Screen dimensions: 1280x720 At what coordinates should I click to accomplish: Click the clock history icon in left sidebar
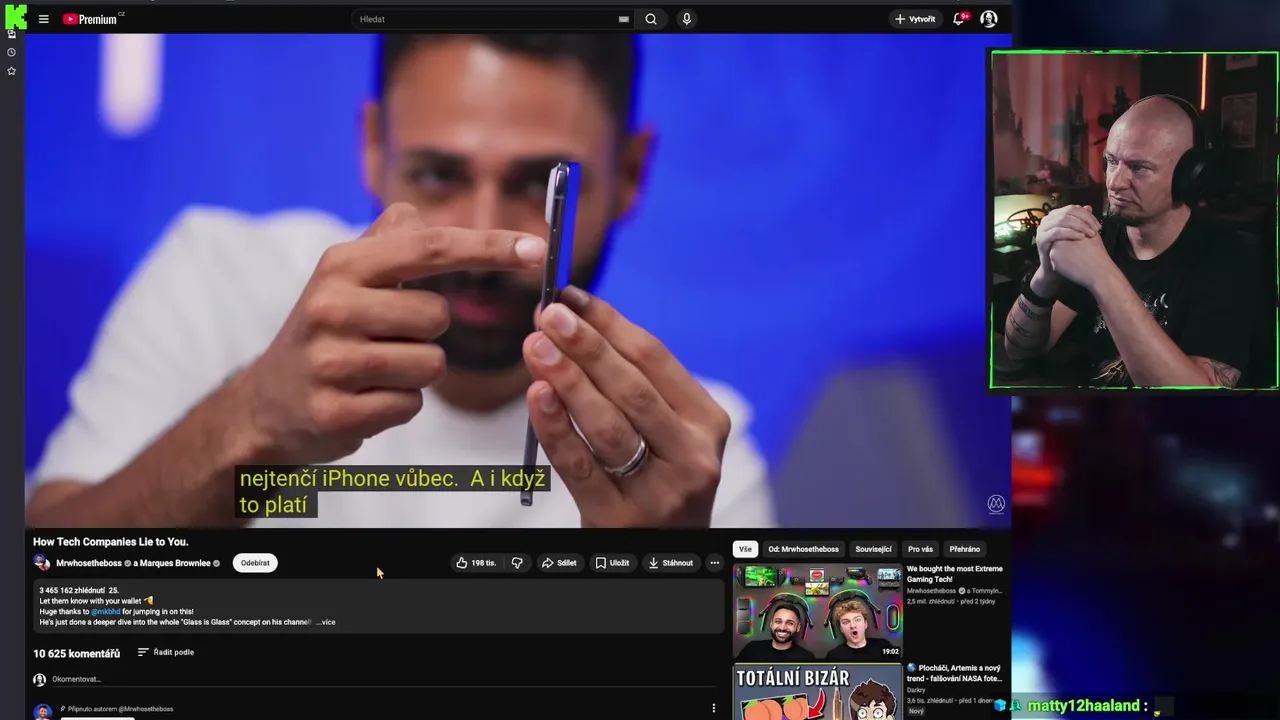(x=12, y=52)
